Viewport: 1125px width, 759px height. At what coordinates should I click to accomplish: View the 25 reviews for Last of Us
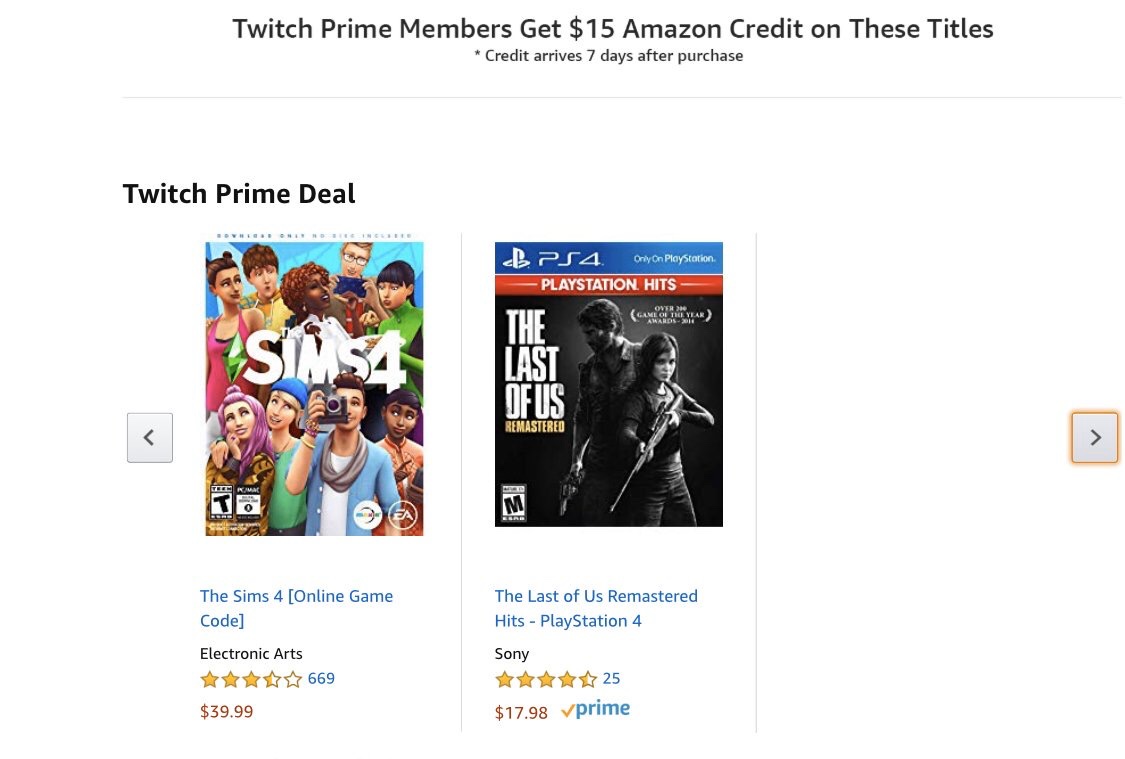click(611, 679)
